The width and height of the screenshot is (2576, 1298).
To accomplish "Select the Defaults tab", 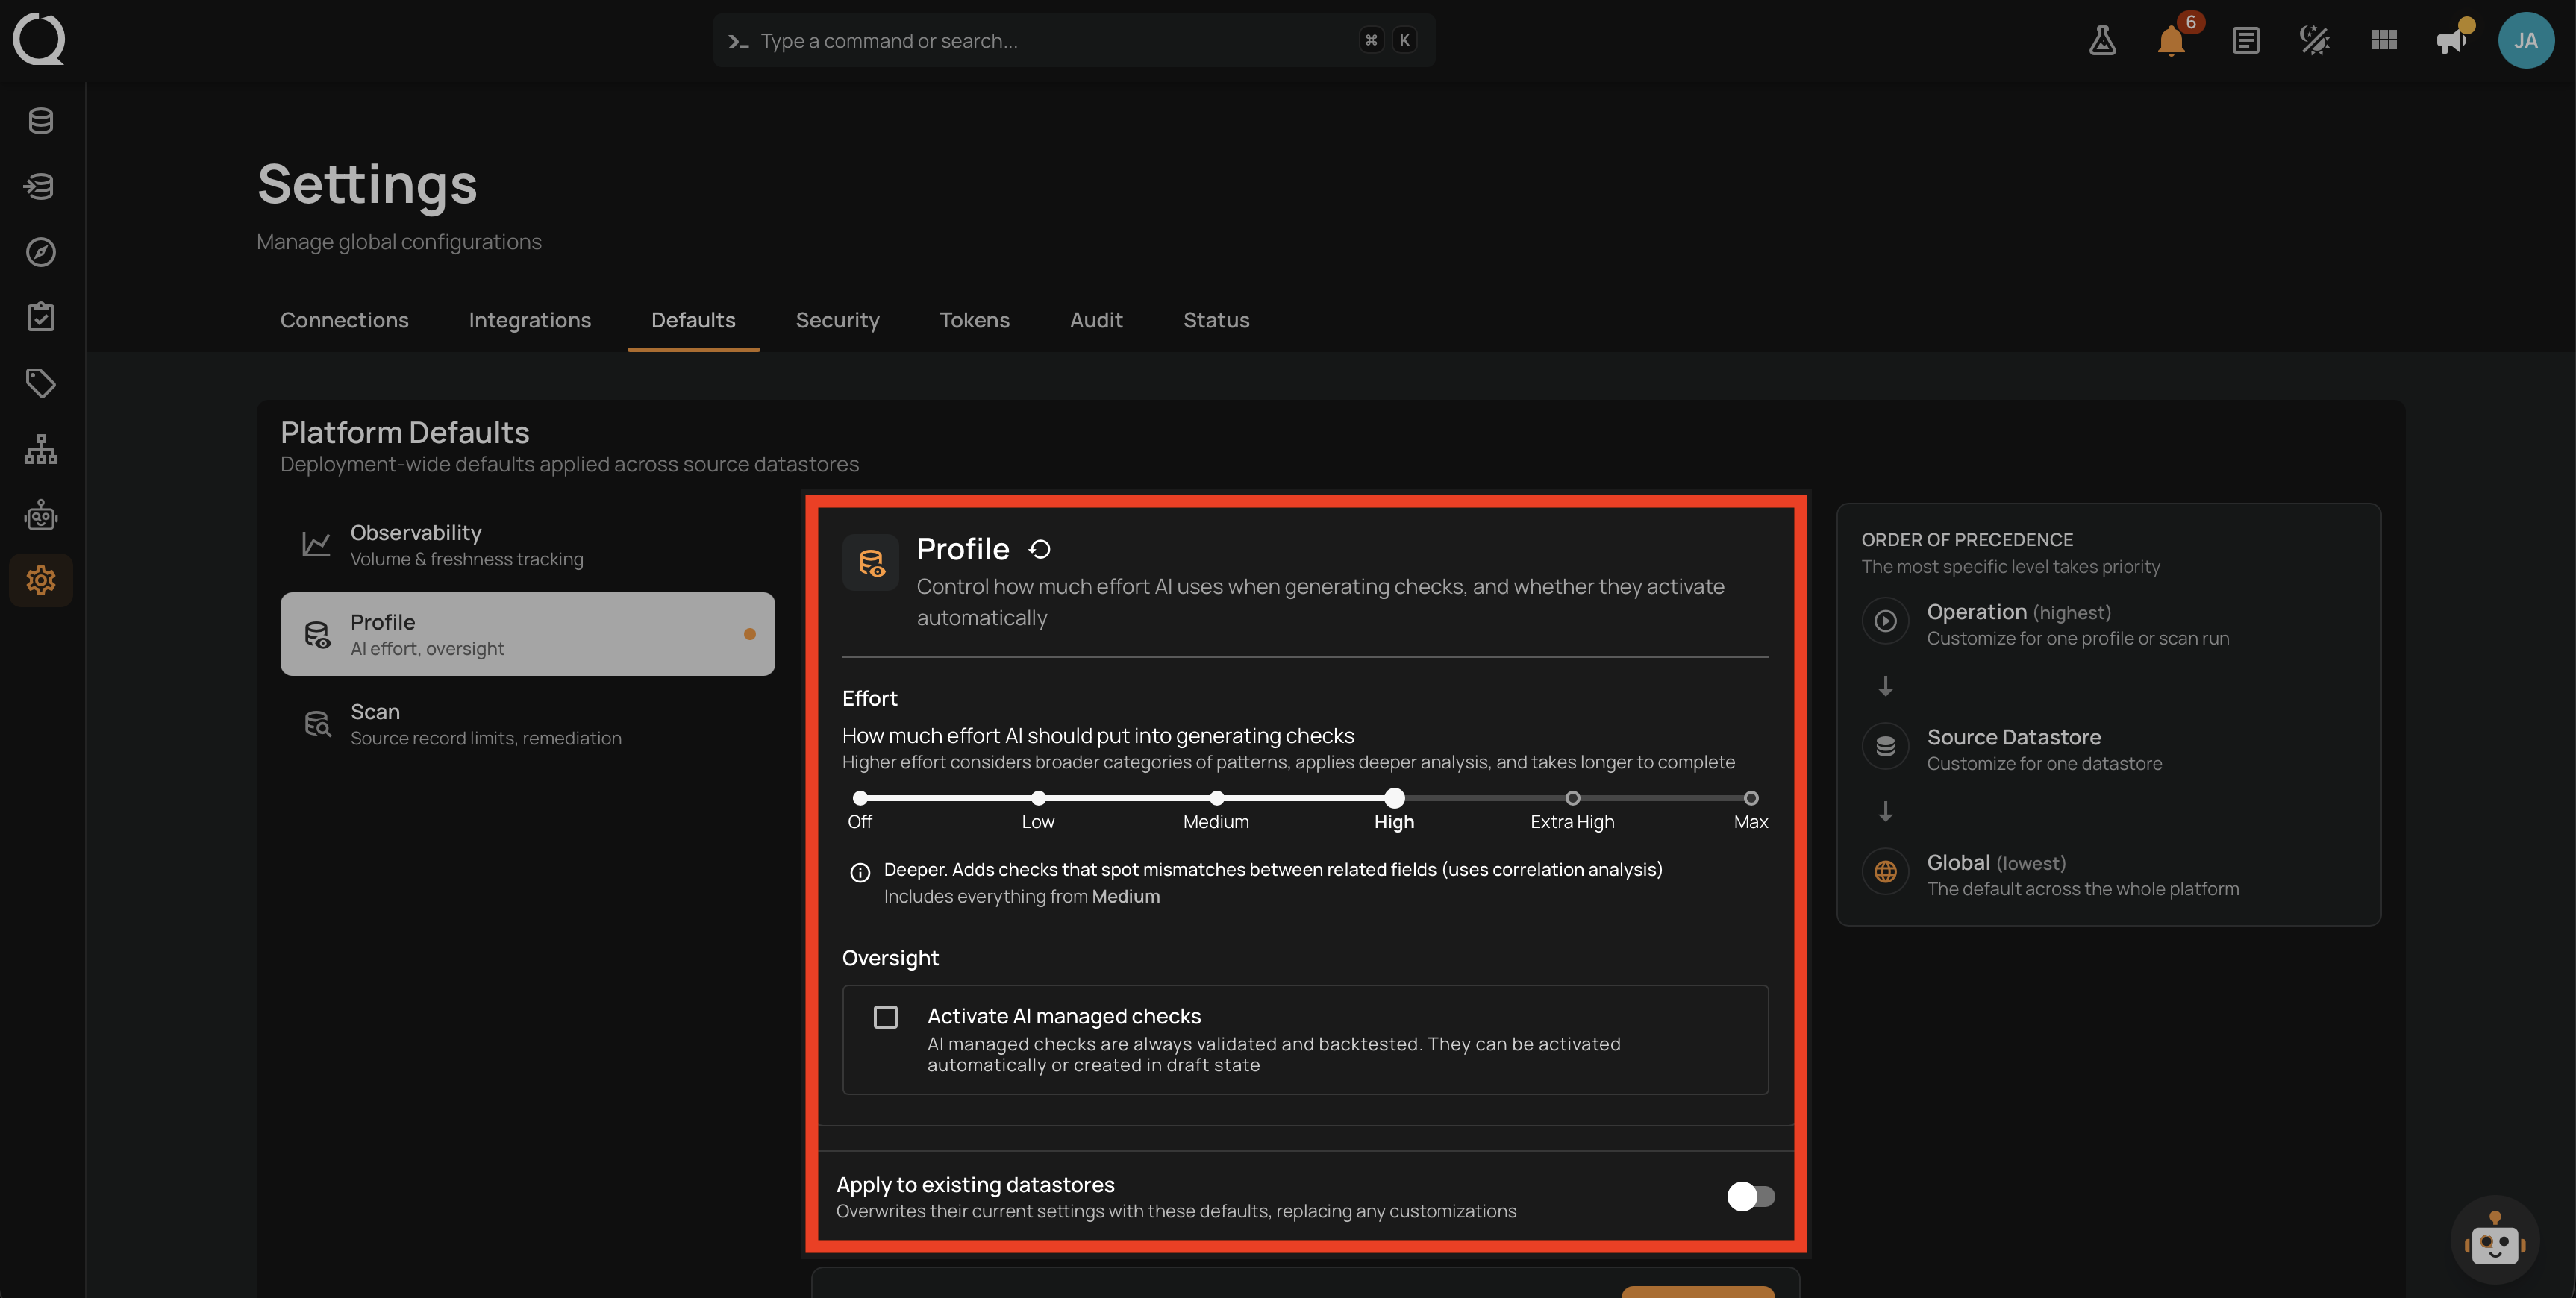I will (693, 320).
